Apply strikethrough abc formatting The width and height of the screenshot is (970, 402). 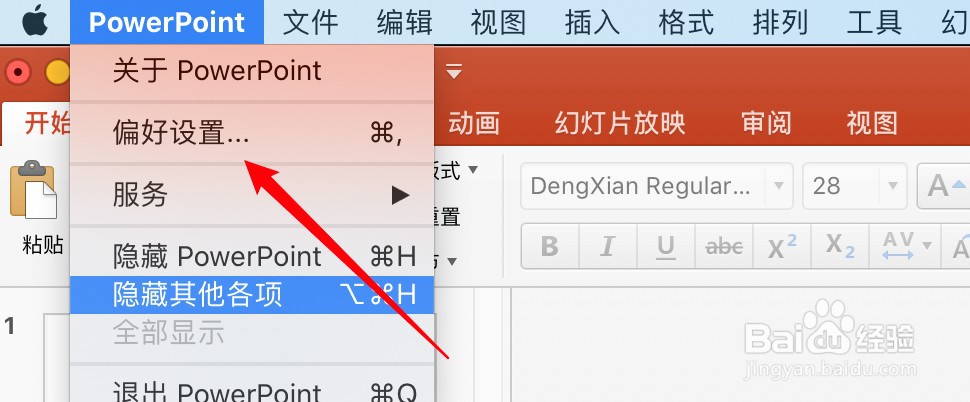pos(724,246)
